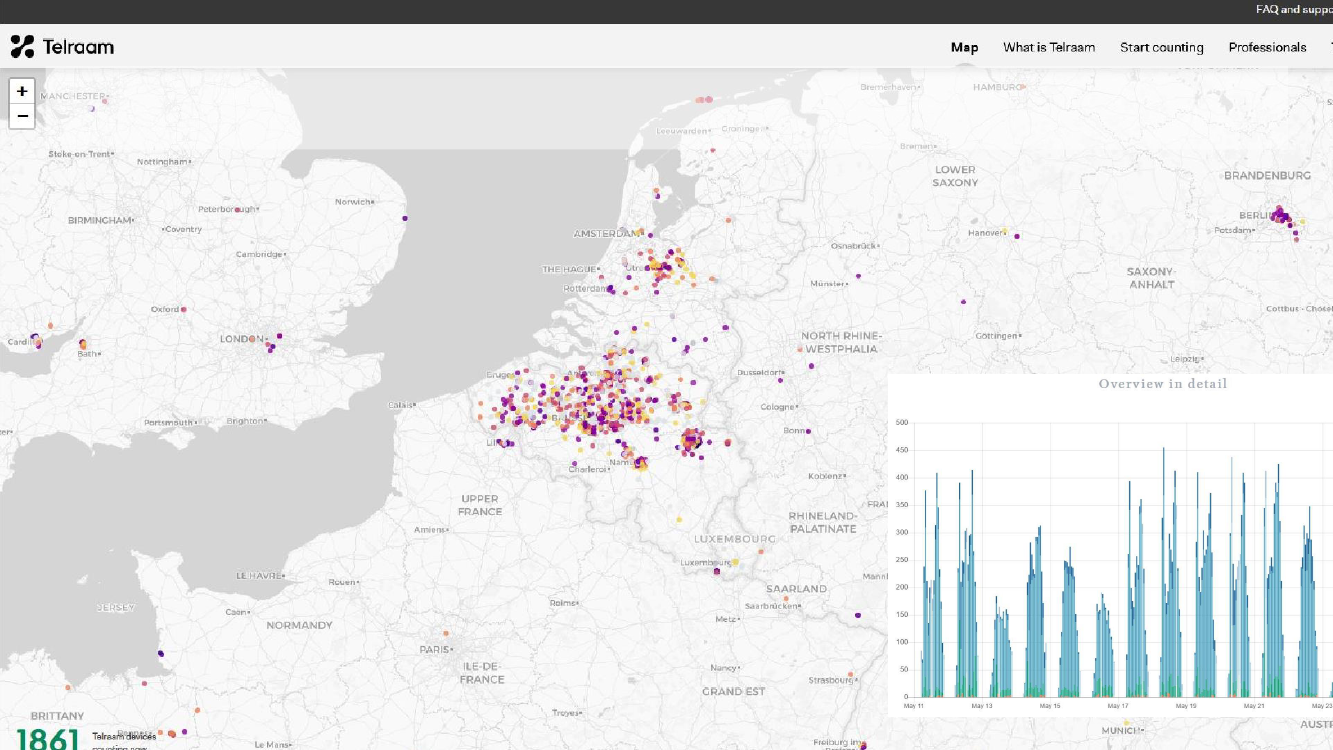Click the Birmingham city label
The width and height of the screenshot is (1333, 750).
(x=100, y=220)
